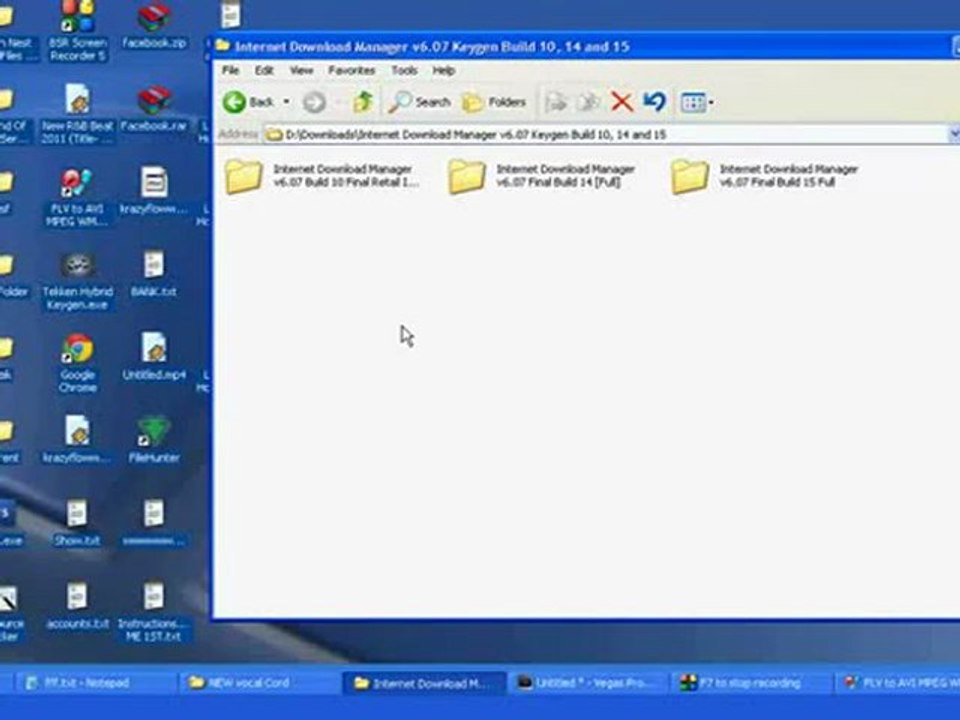Viewport: 960px width, 720px height.
Task: Select the New R&B Beat 2011 file icon
Action: [x=77, y=115]
